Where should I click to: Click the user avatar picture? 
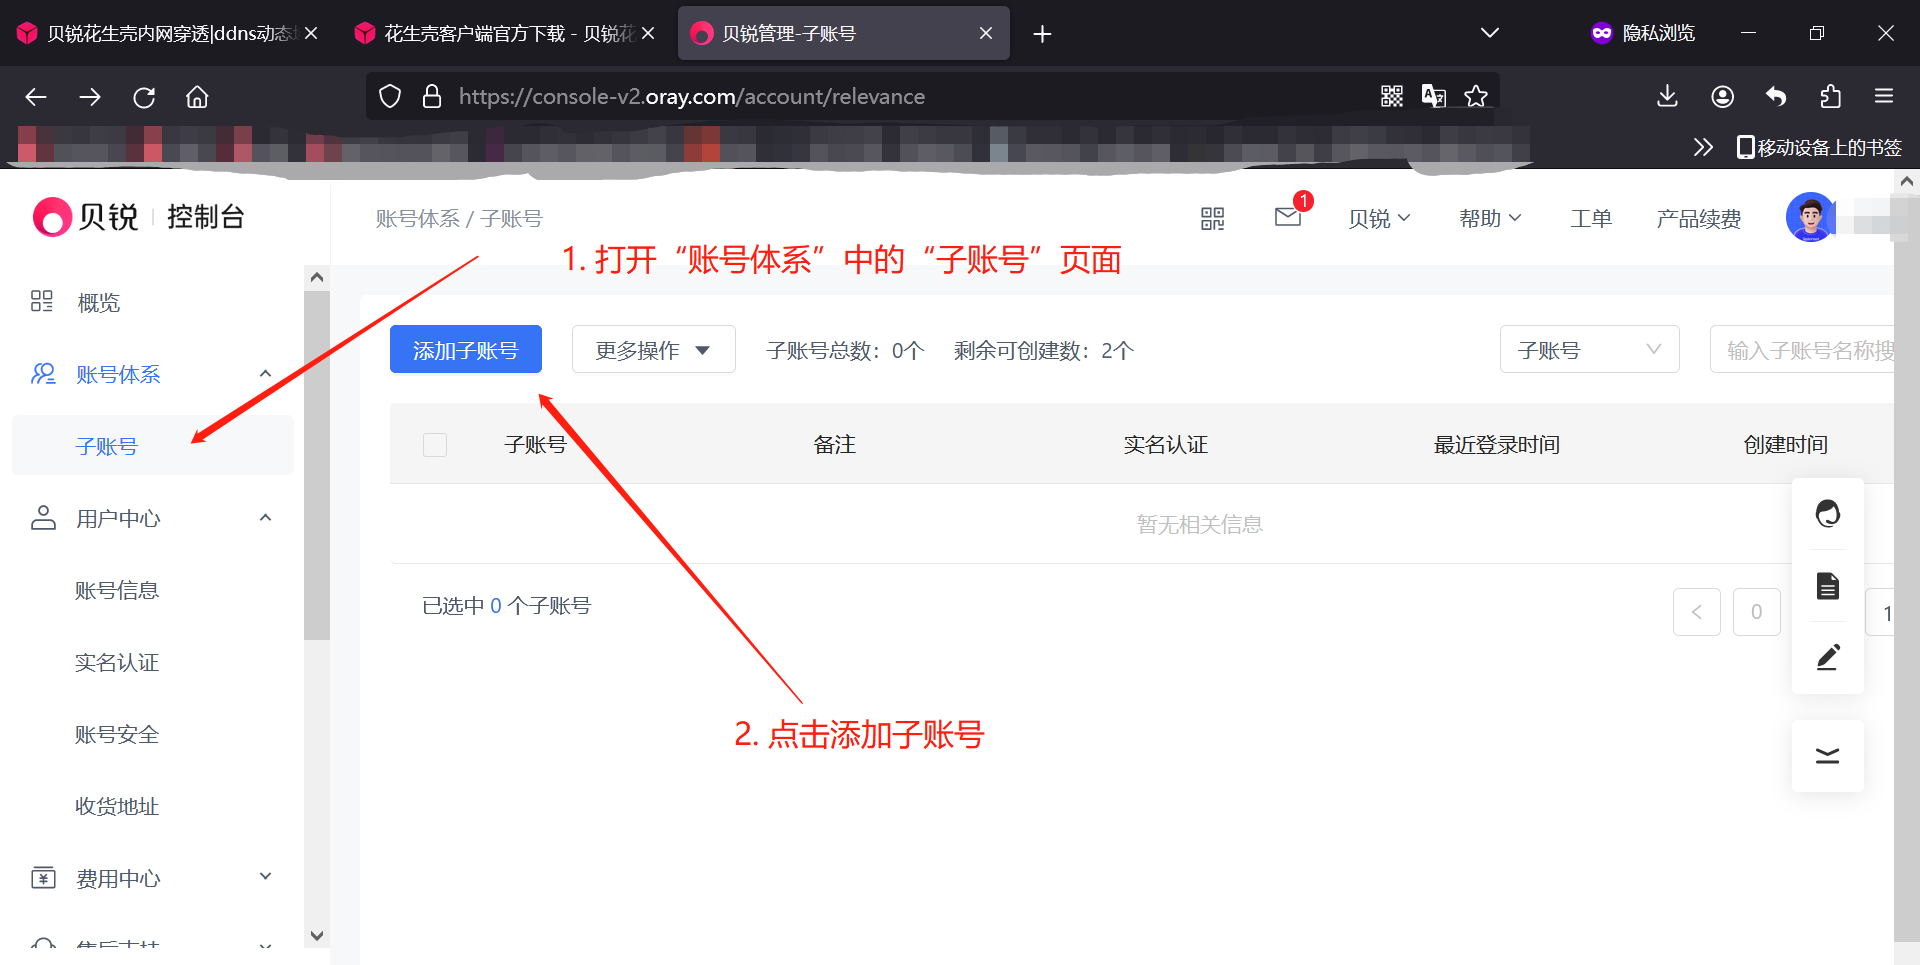point(1810,217)
